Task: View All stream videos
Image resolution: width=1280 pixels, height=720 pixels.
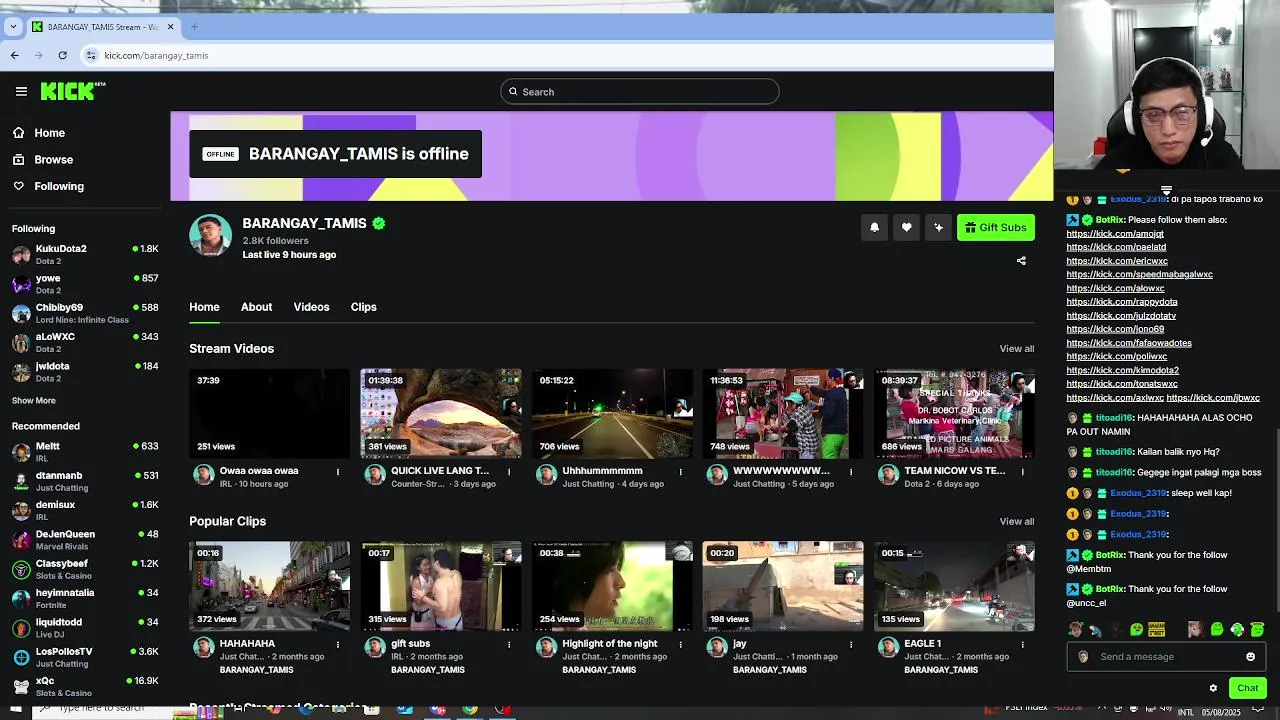Action: (x=1016, y=349)
